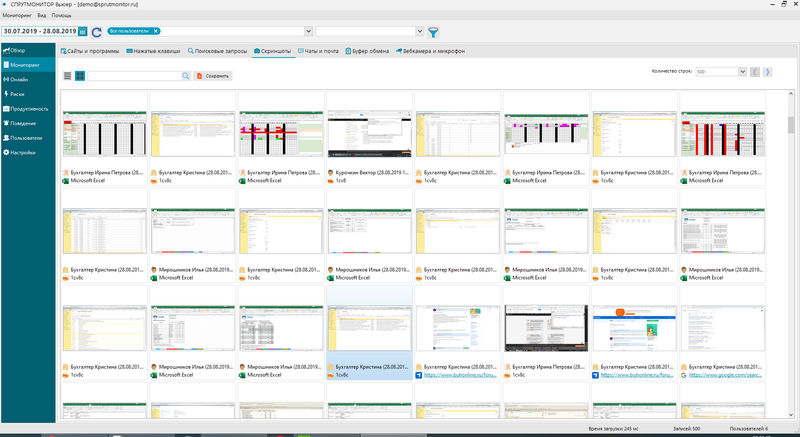Click the refresh data icon
Image resolution: width=800 pixels, height=437 pixels.
[96, 32]
